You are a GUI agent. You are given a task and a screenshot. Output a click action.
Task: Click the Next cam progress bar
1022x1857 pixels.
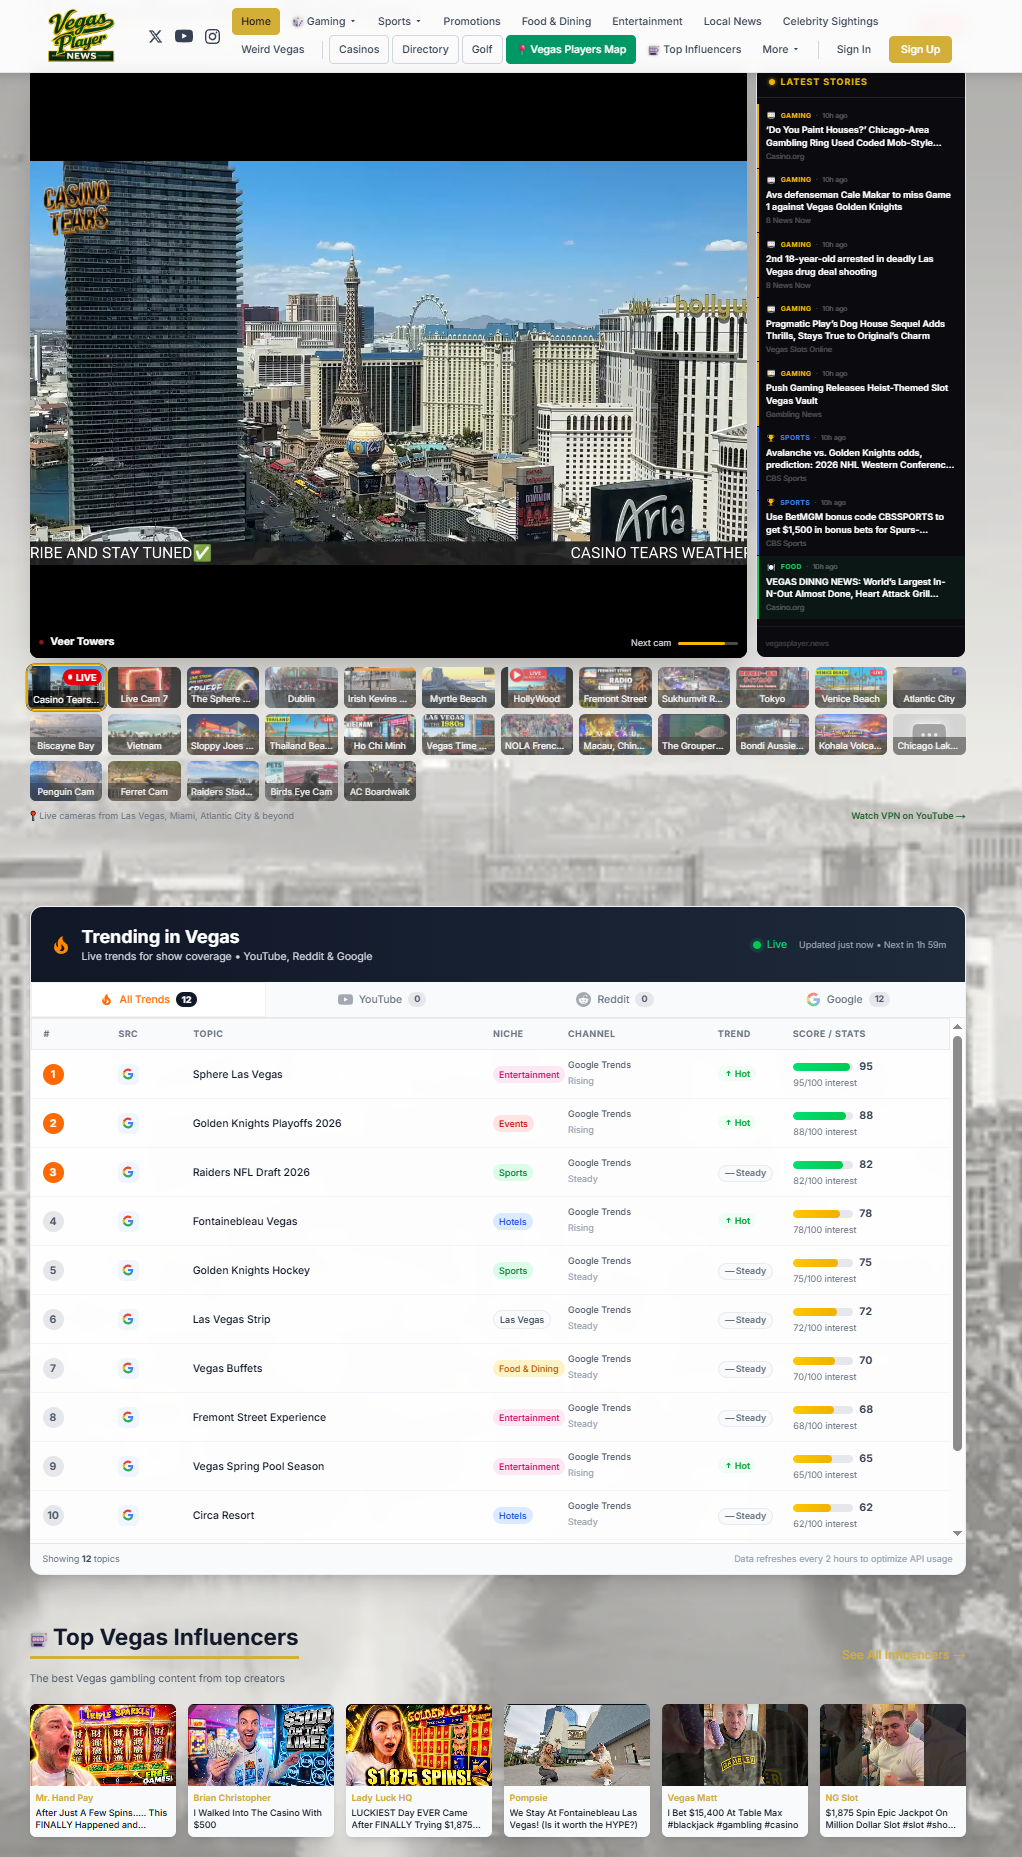click(x=708, y=643)
